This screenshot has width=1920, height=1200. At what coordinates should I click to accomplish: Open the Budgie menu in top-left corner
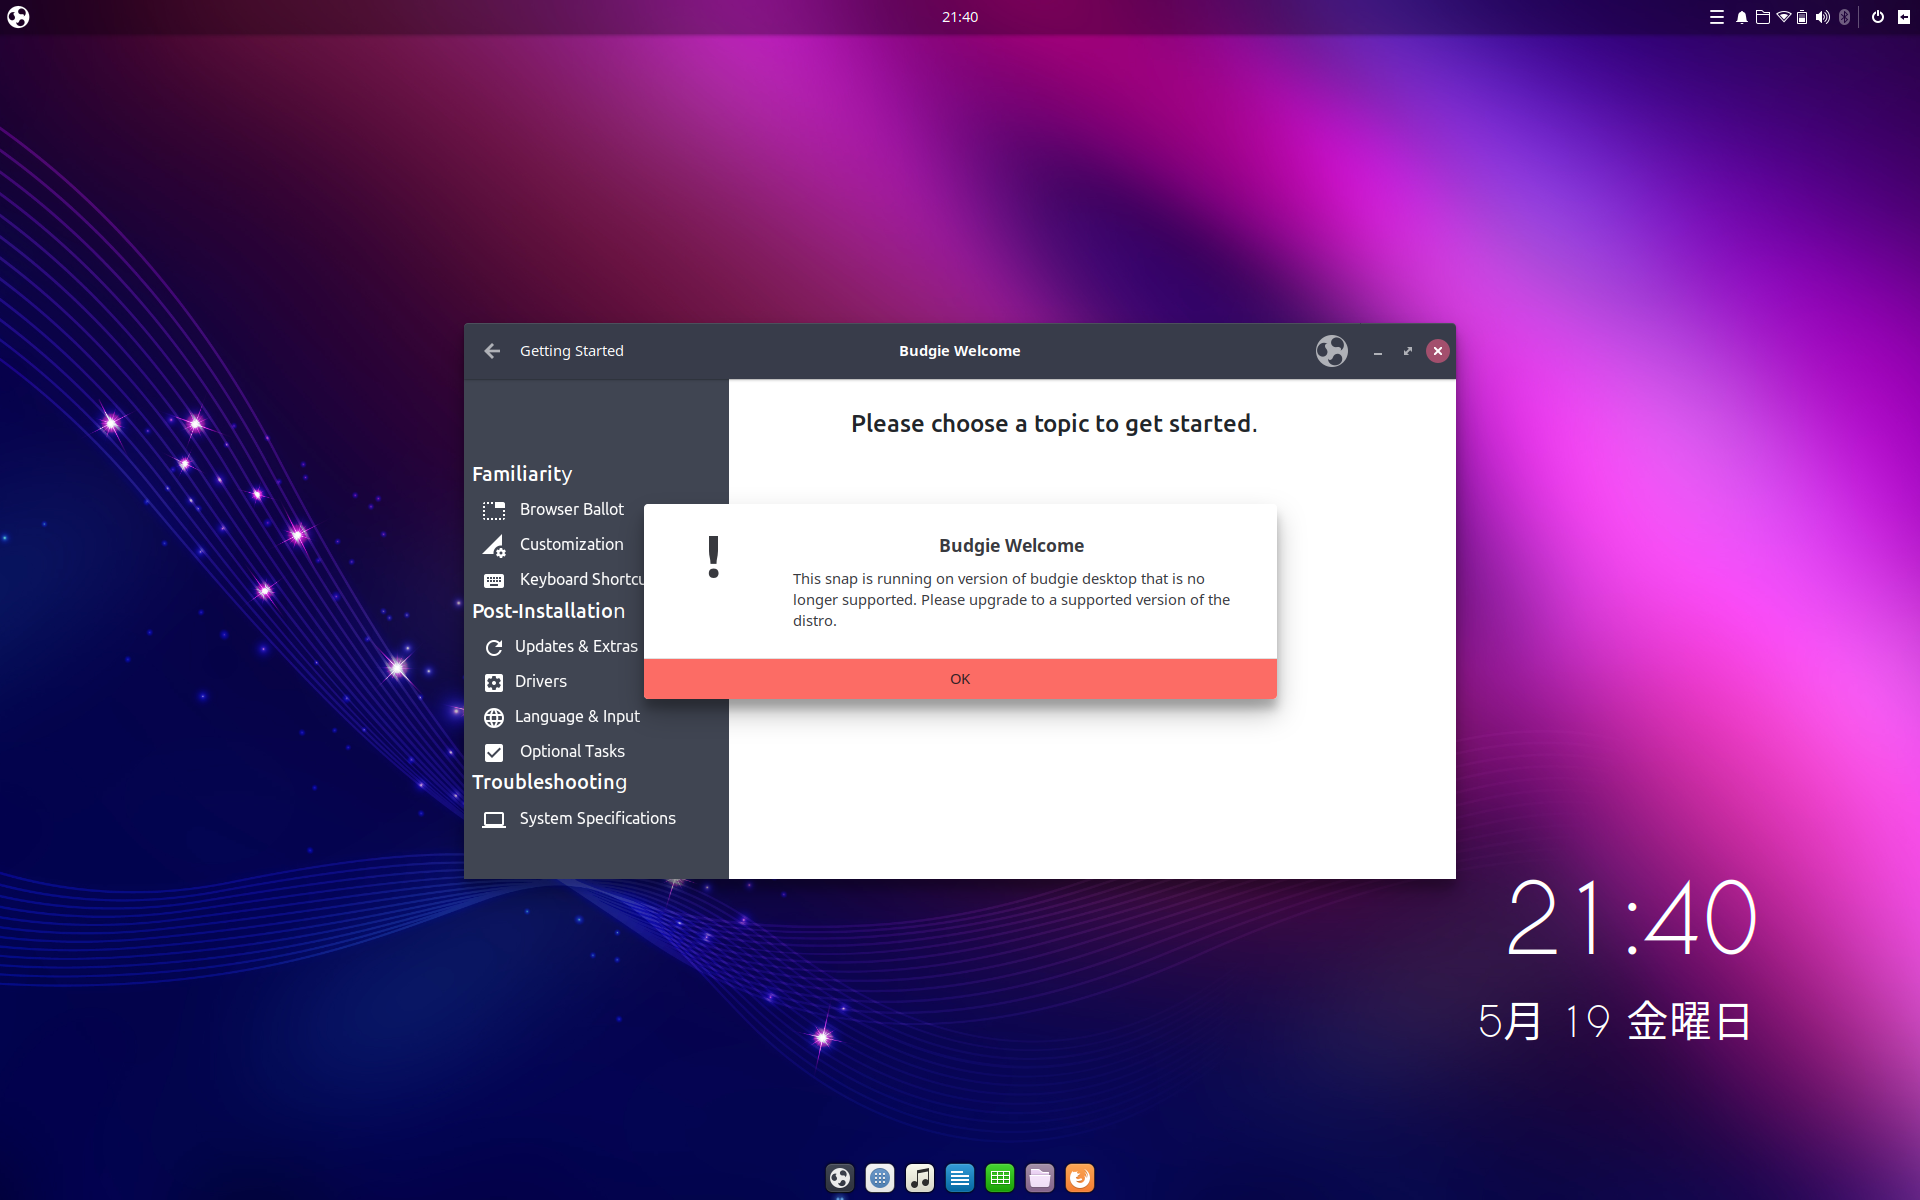pos(18,17)
